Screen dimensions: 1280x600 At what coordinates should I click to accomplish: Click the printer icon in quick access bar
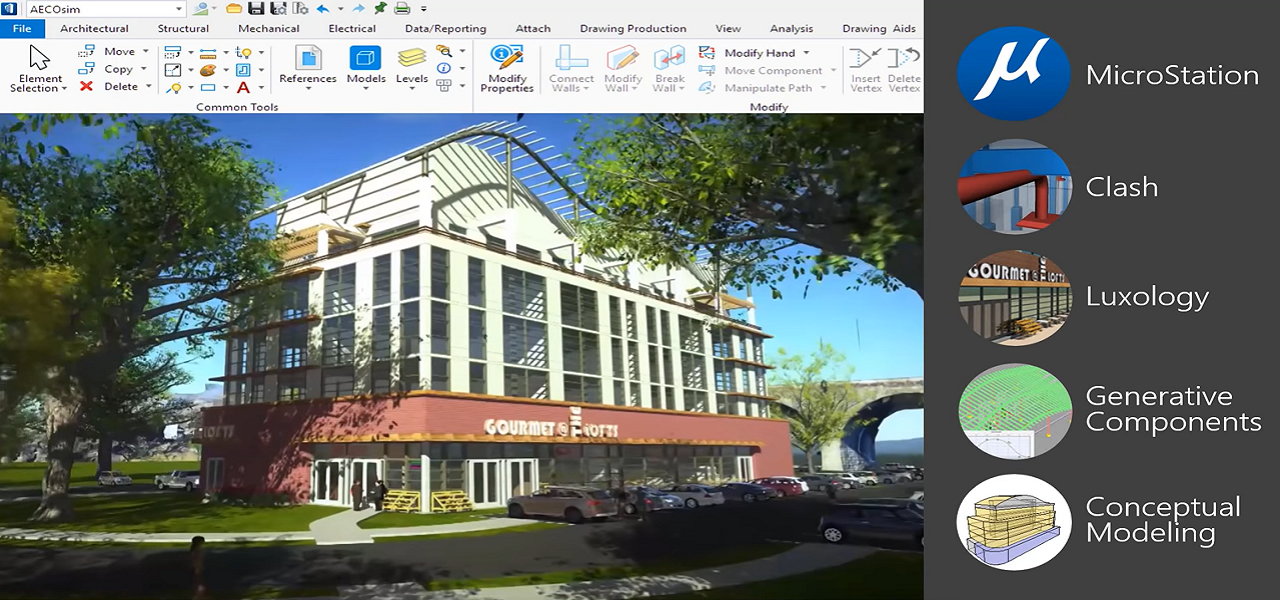402,9
